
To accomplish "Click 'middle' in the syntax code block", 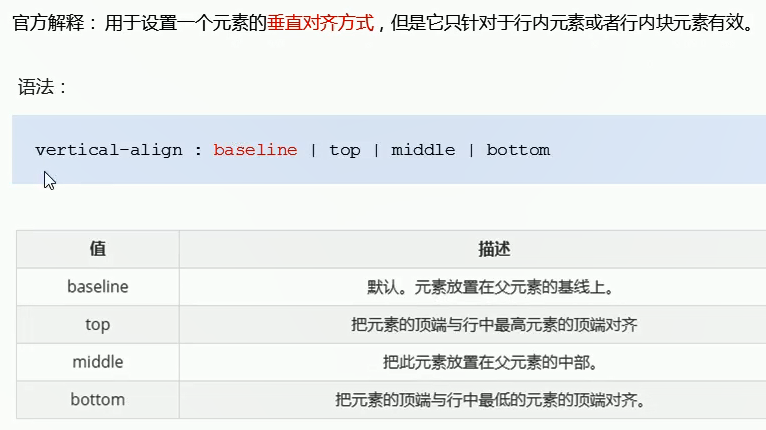I will 423,150.
